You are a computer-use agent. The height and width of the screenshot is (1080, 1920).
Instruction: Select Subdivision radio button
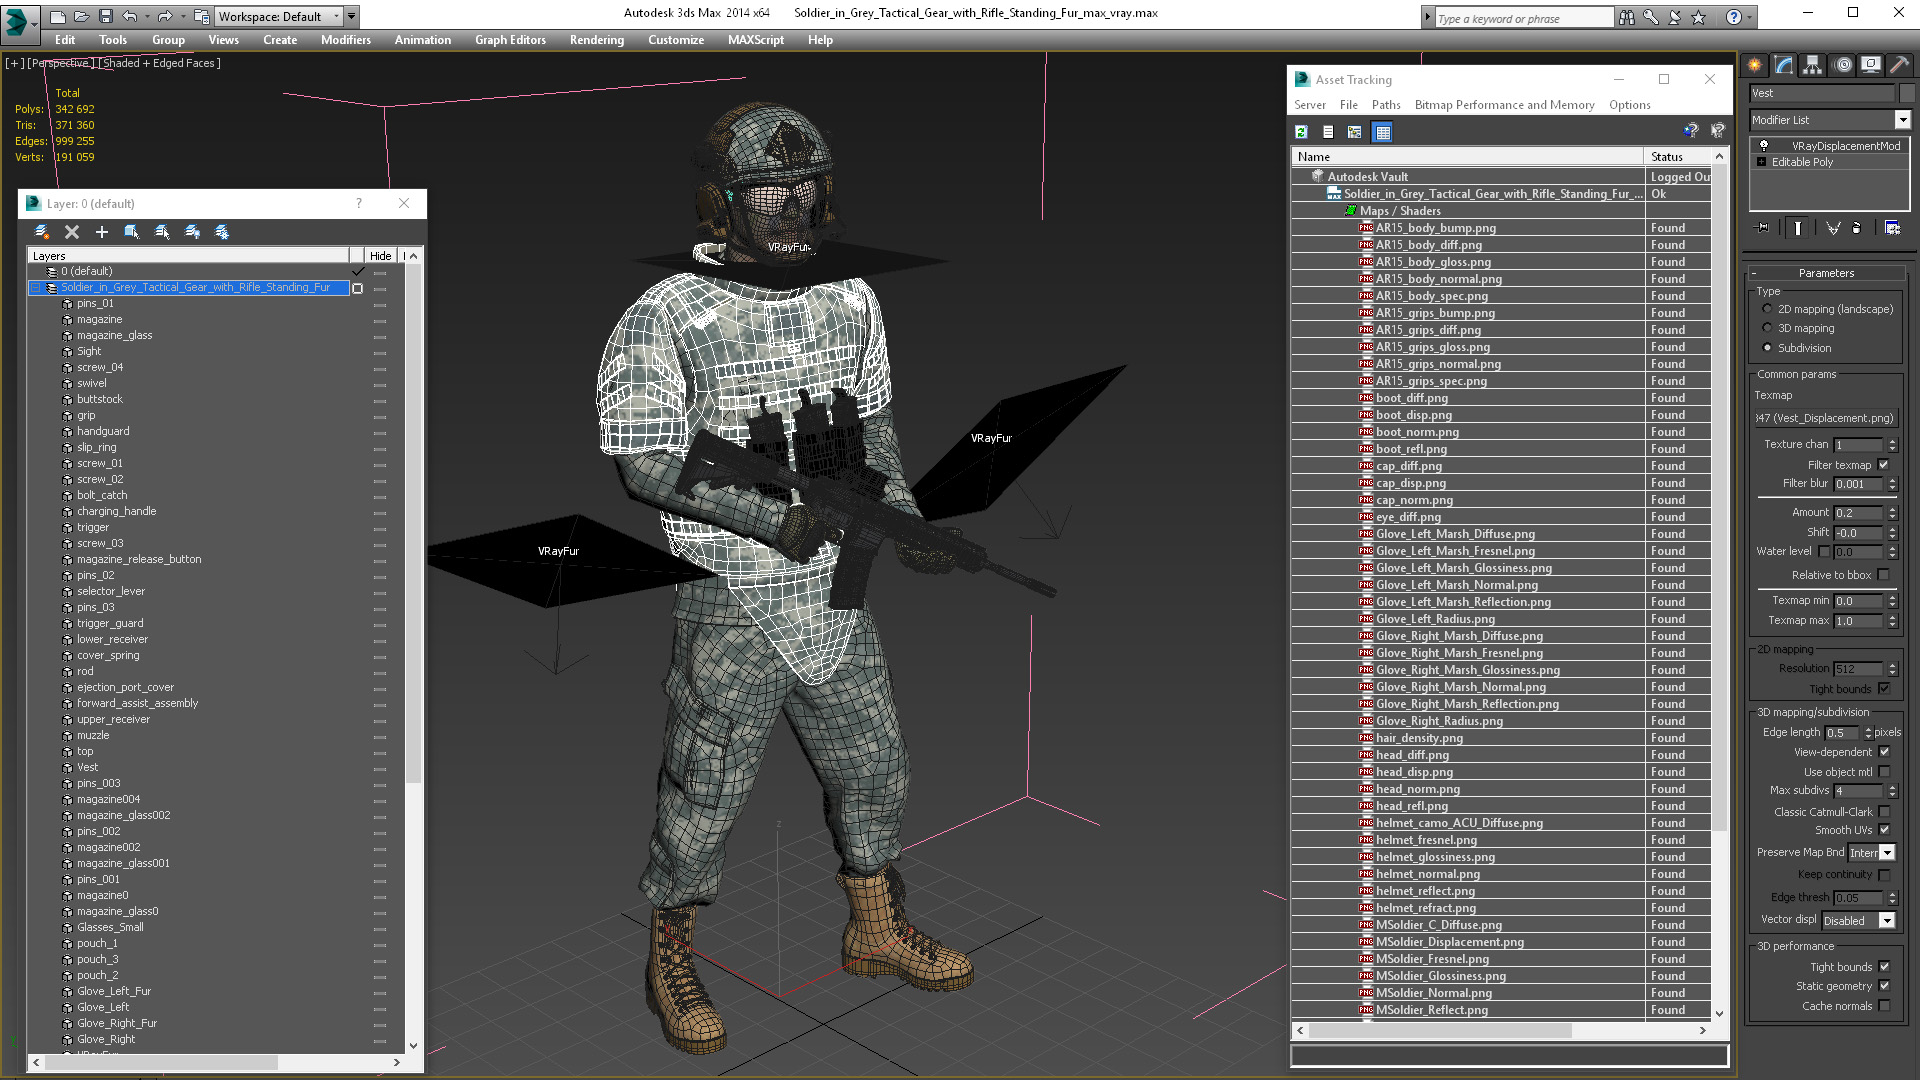click(x=1767, y=348)
